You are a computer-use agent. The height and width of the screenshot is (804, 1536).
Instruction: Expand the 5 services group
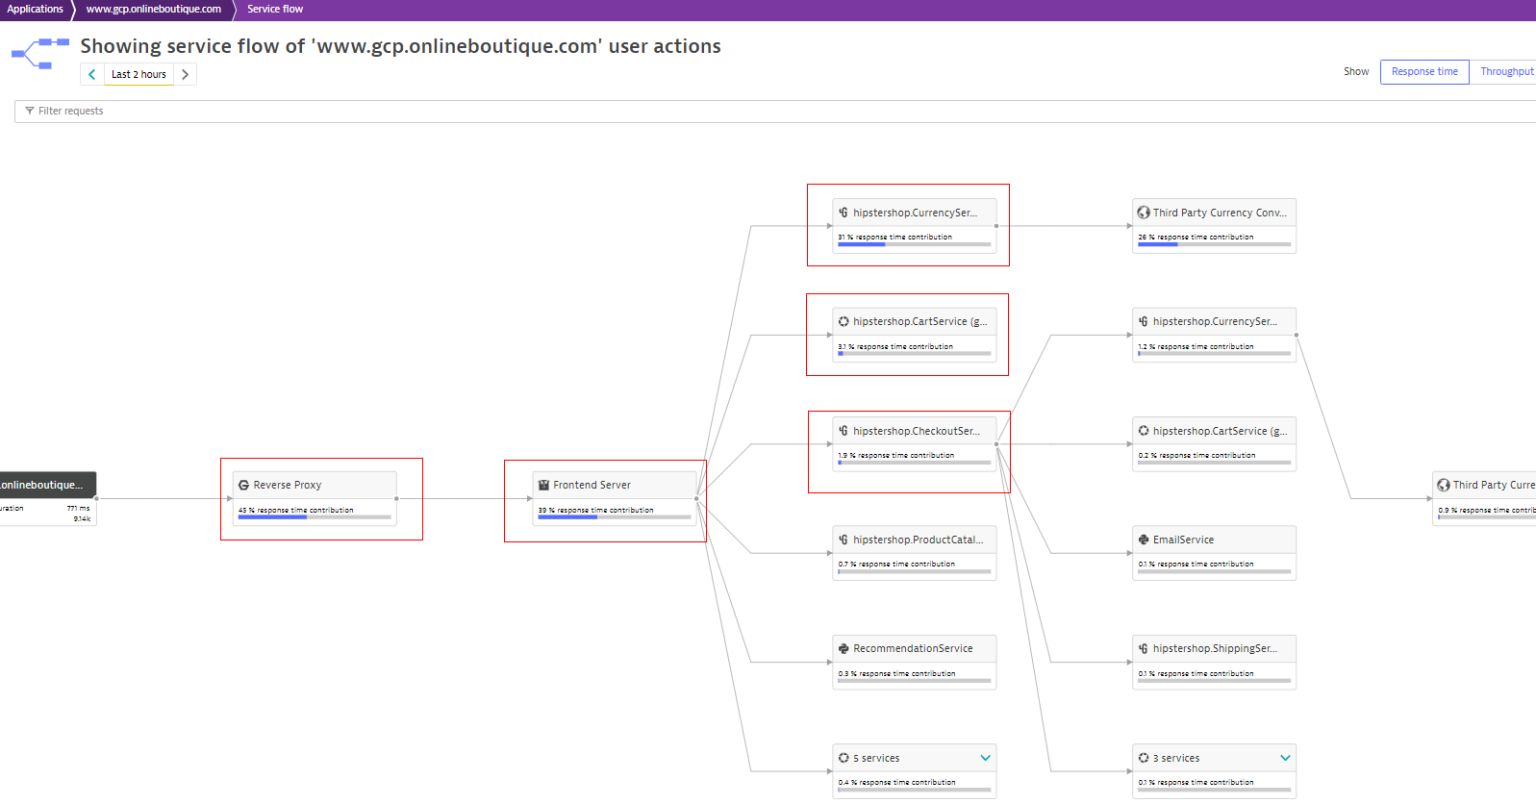(x=985, y=758)
